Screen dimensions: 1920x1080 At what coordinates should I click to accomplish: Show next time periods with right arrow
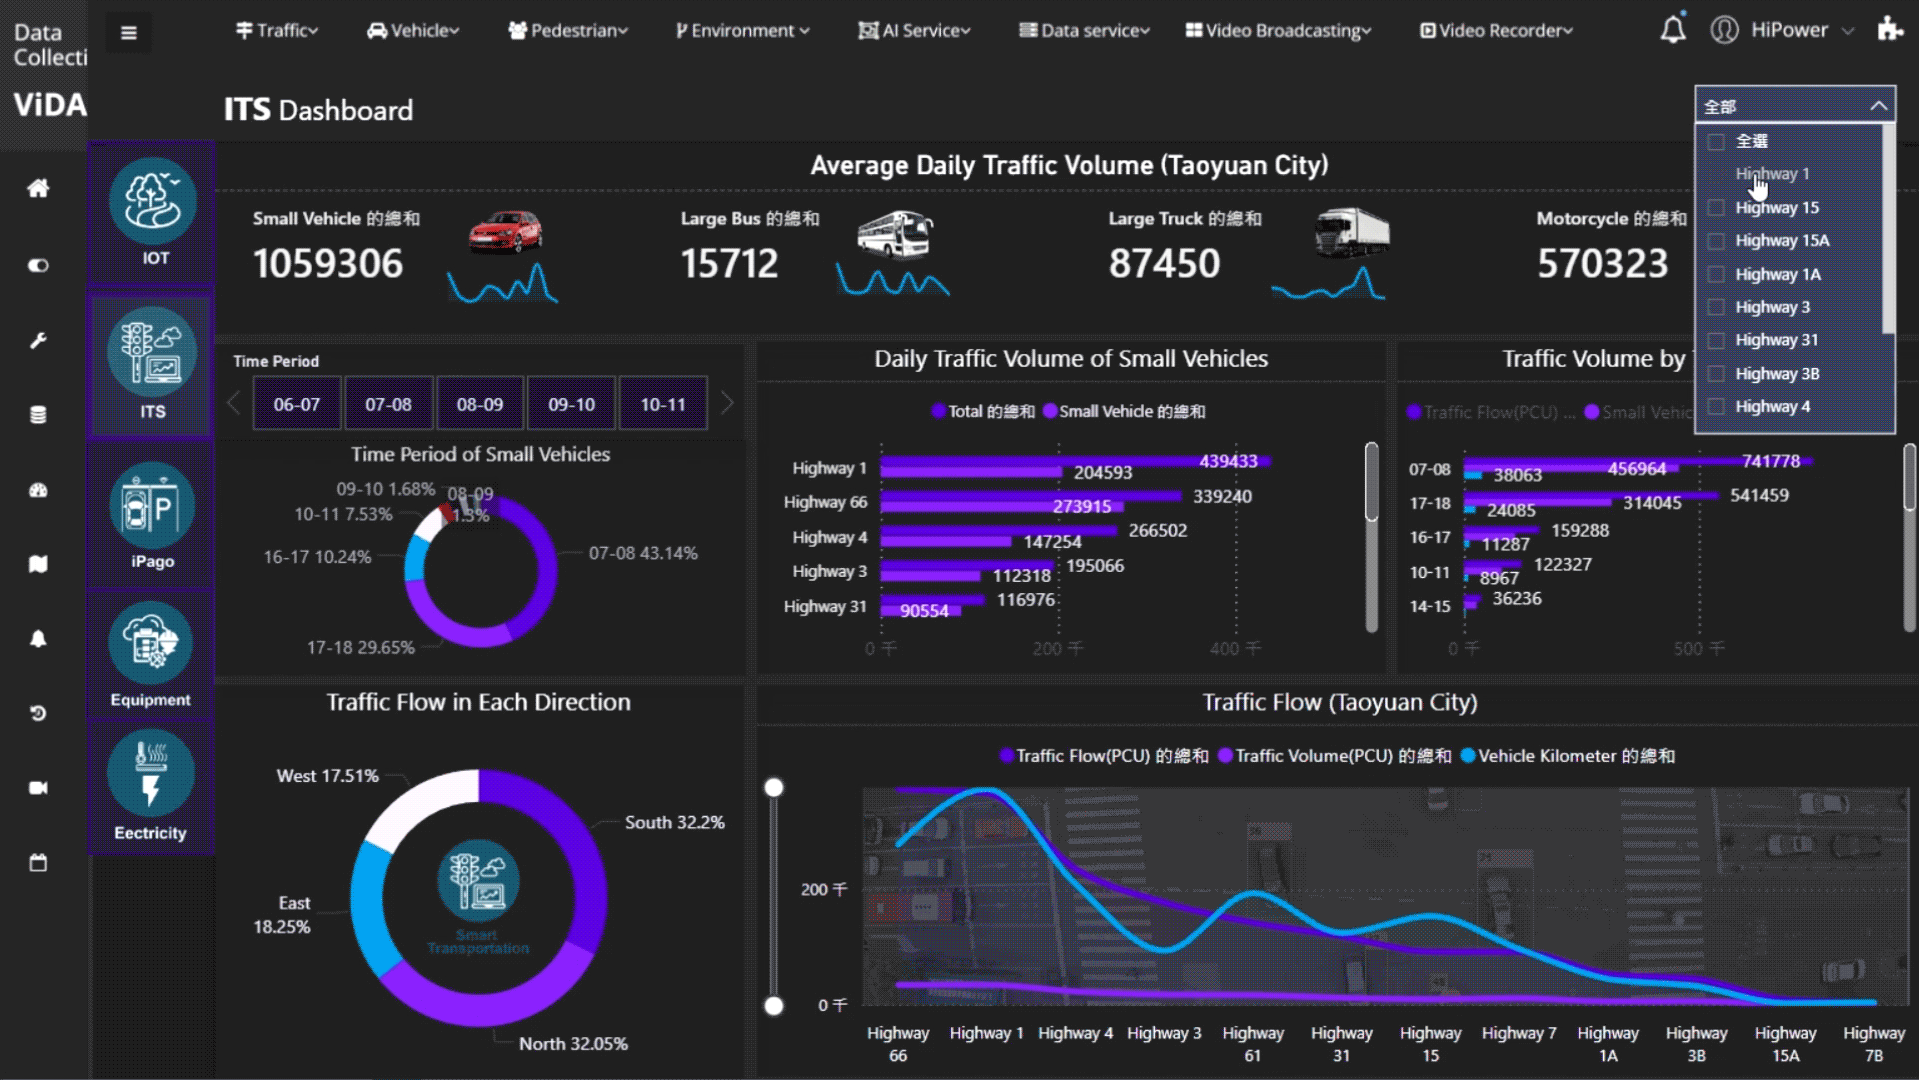727,403
